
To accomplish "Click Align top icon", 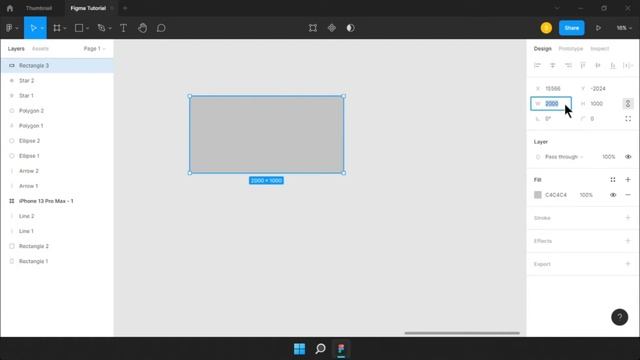I will click(583, 65).
